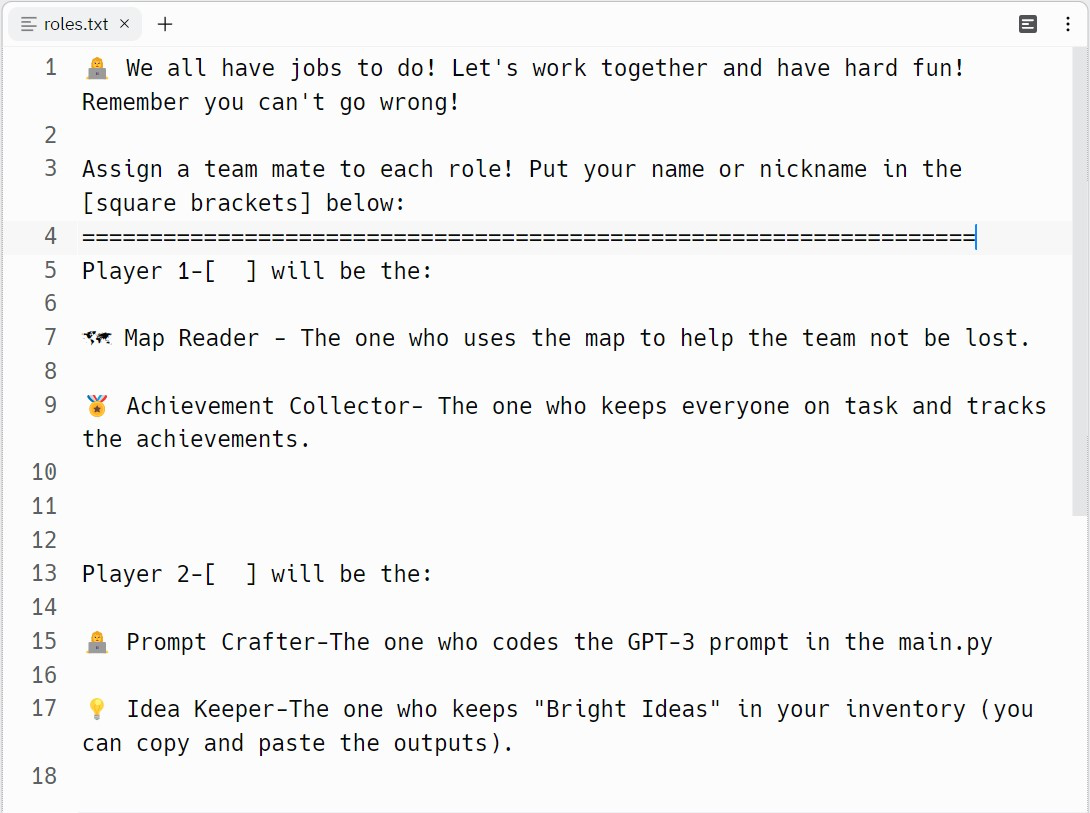Select the roles.txt tab

click(x=75, y=24)
